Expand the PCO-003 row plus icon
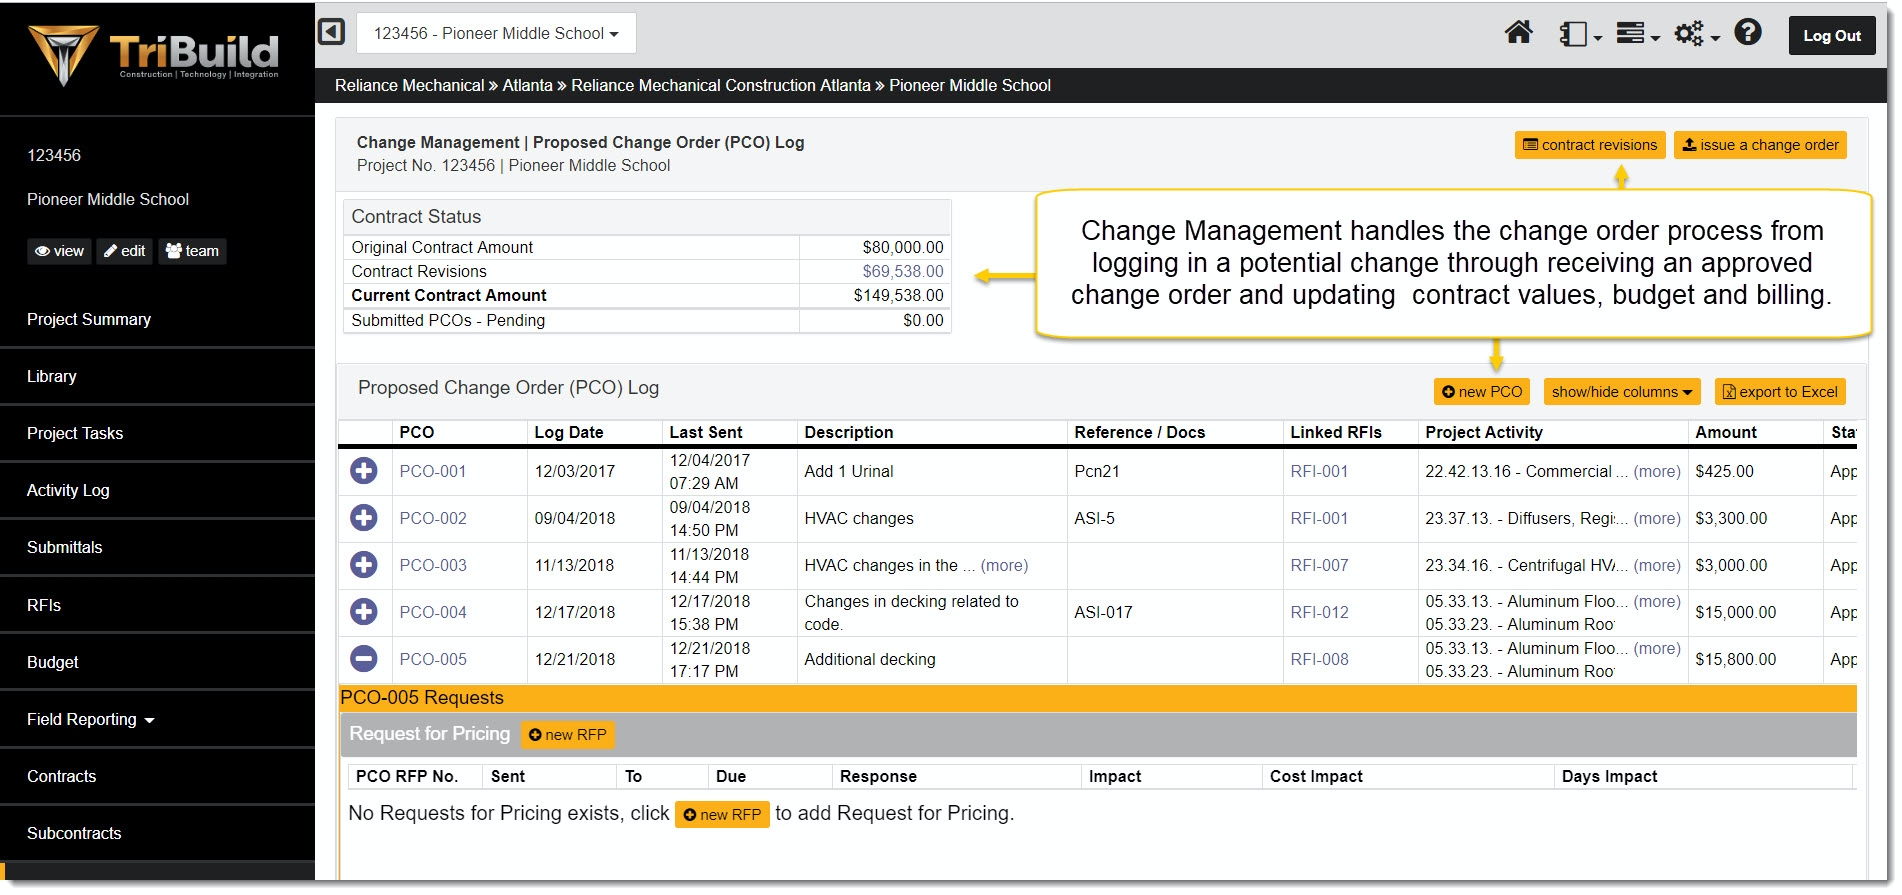 tap(364, 564)
